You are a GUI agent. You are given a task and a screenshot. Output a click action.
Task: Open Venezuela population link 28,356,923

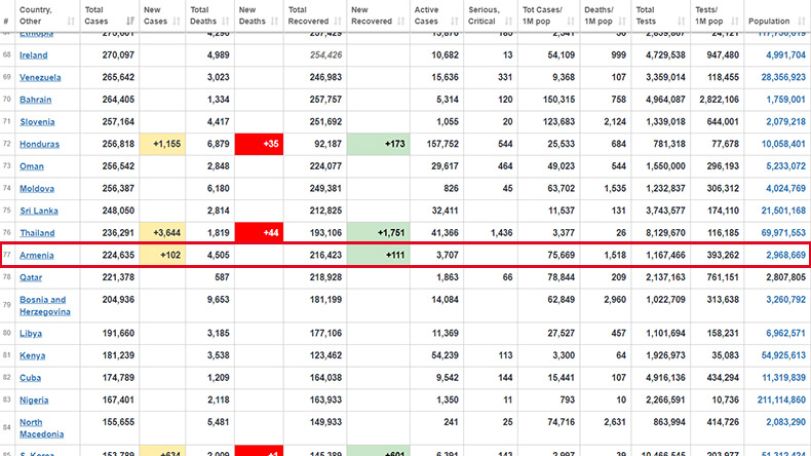click(783, 78)
